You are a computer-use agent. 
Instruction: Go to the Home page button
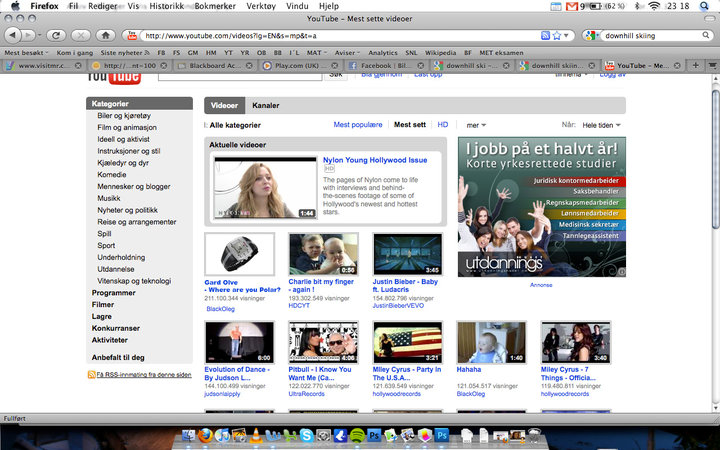click(x=106, y=35)
